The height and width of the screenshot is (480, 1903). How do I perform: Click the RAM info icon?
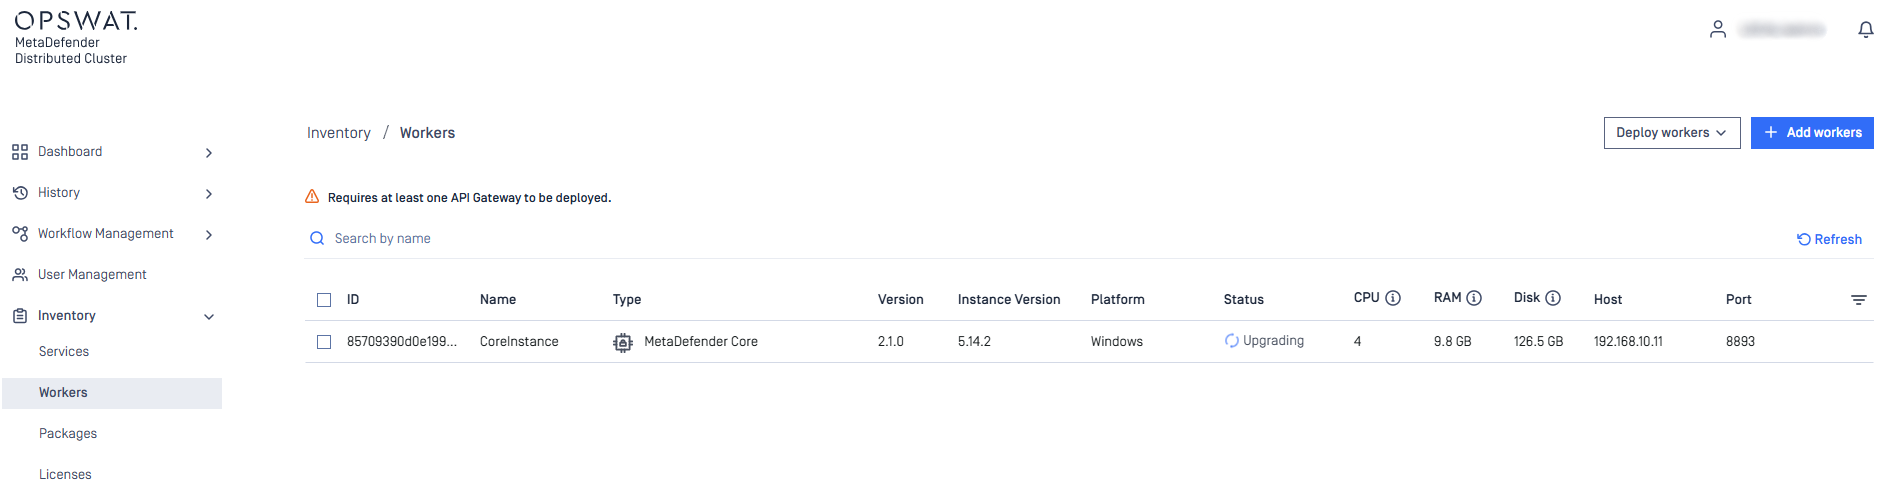coord(1474,298)
